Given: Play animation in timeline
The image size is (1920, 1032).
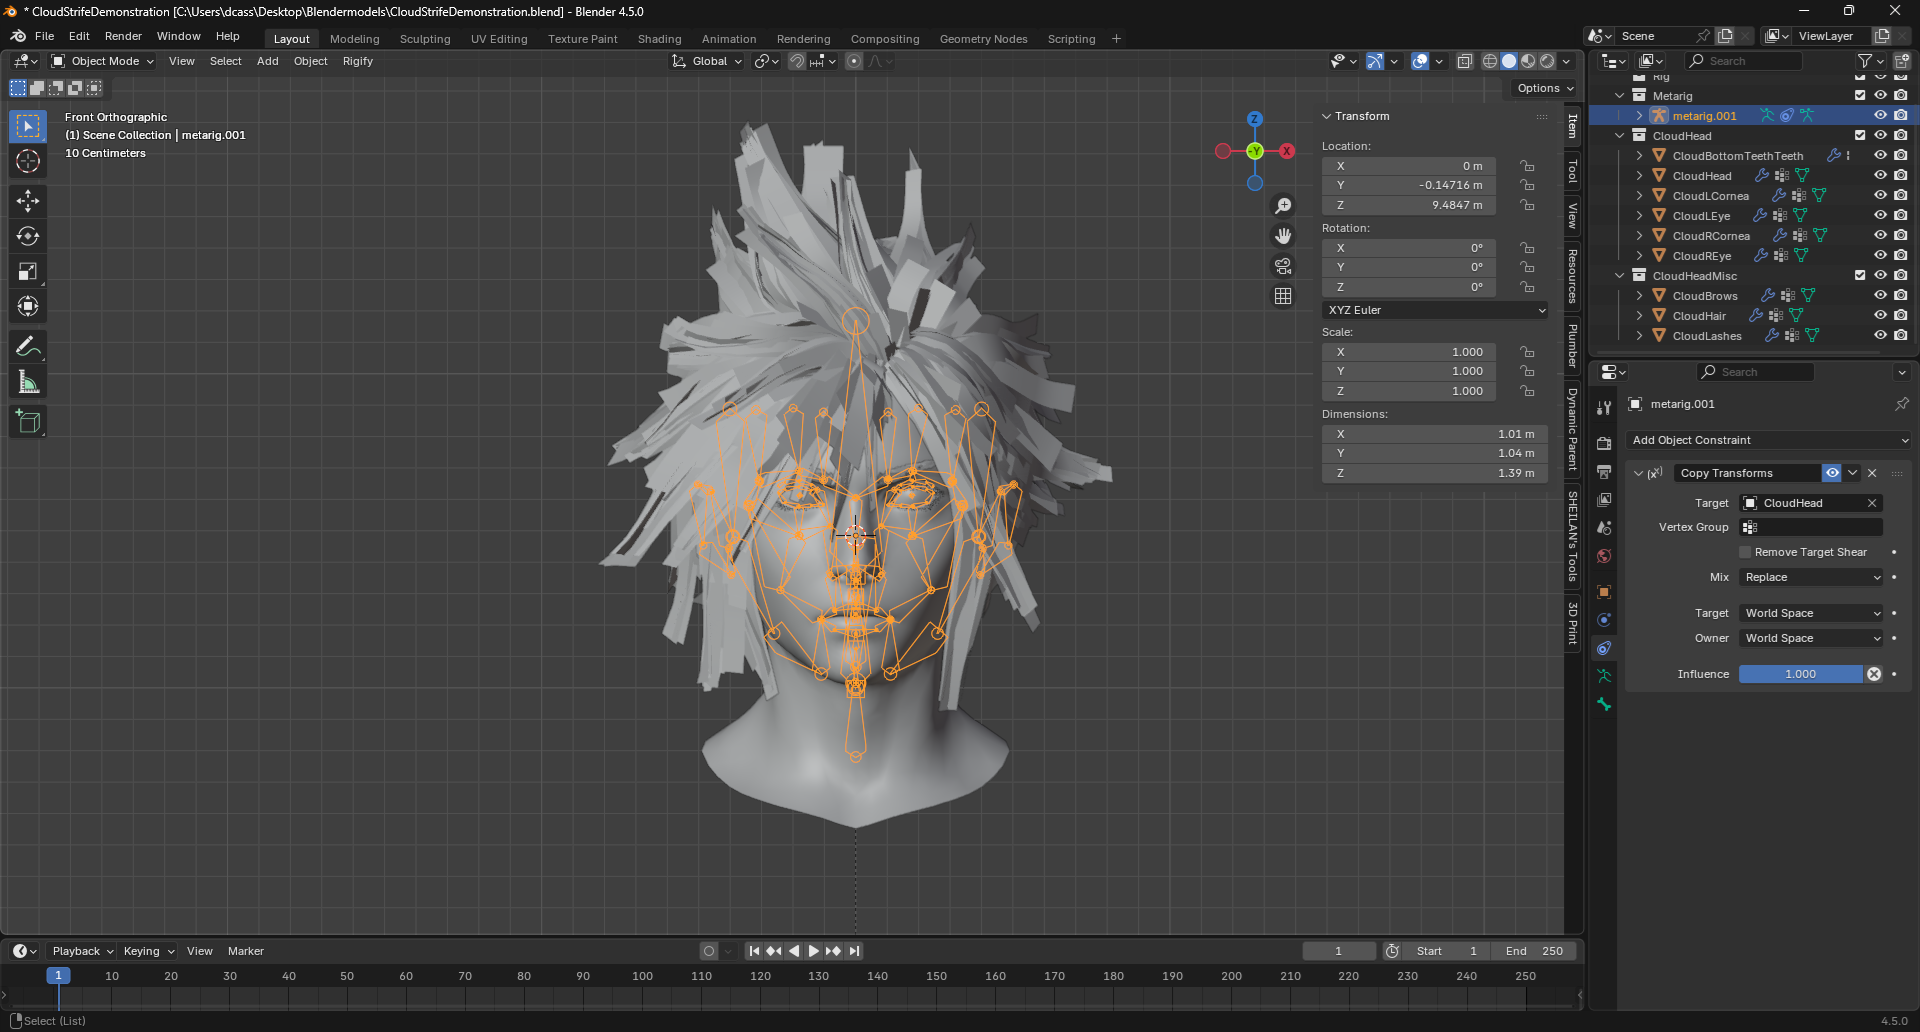Looking at the screenshot, I should tap(813, 951).
